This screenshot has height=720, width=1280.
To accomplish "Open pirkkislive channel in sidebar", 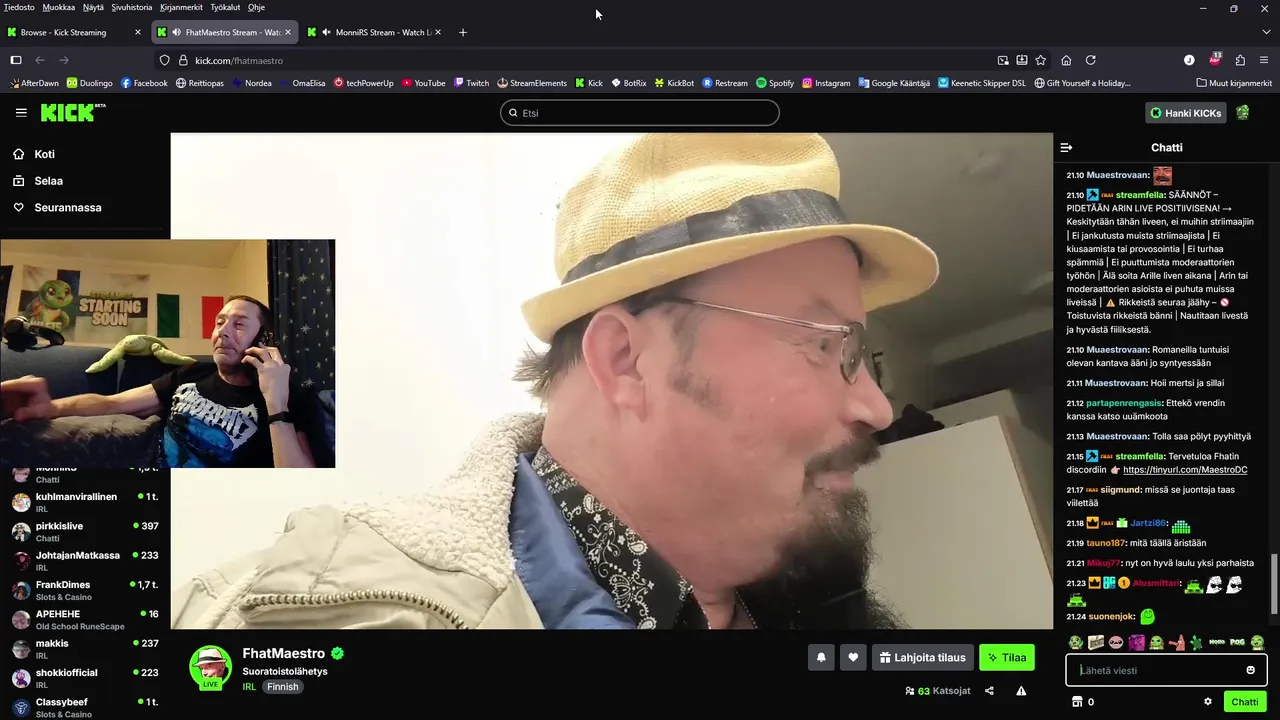I will [85, 531].
